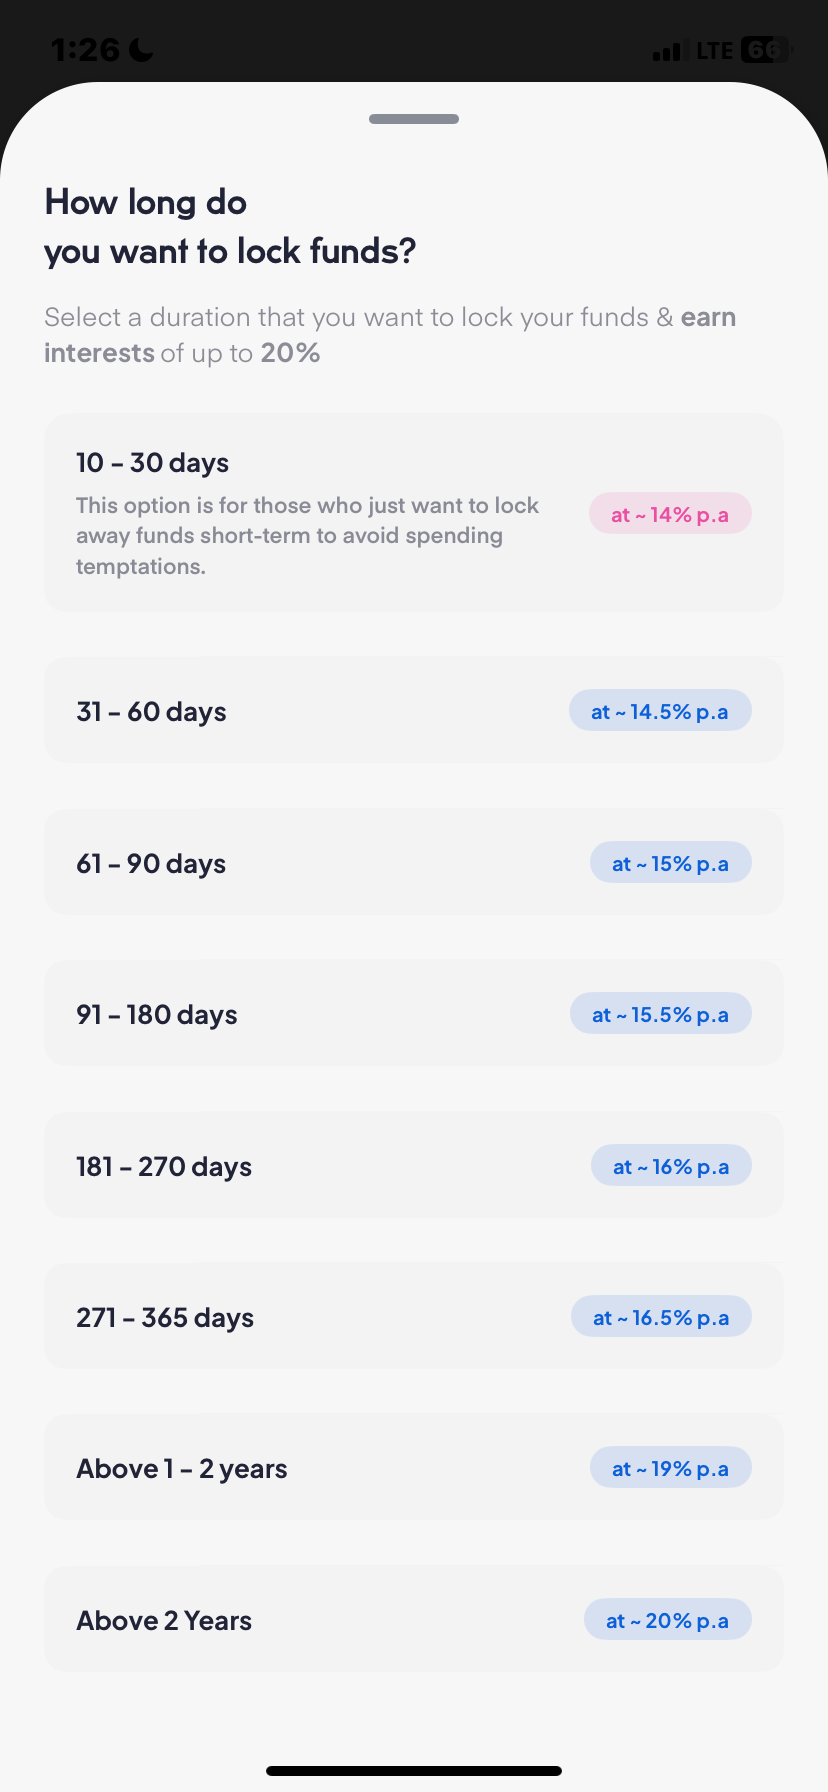828x1792 pixels.
Task: Tap the LTE network indicator
Action: (715, 49)
